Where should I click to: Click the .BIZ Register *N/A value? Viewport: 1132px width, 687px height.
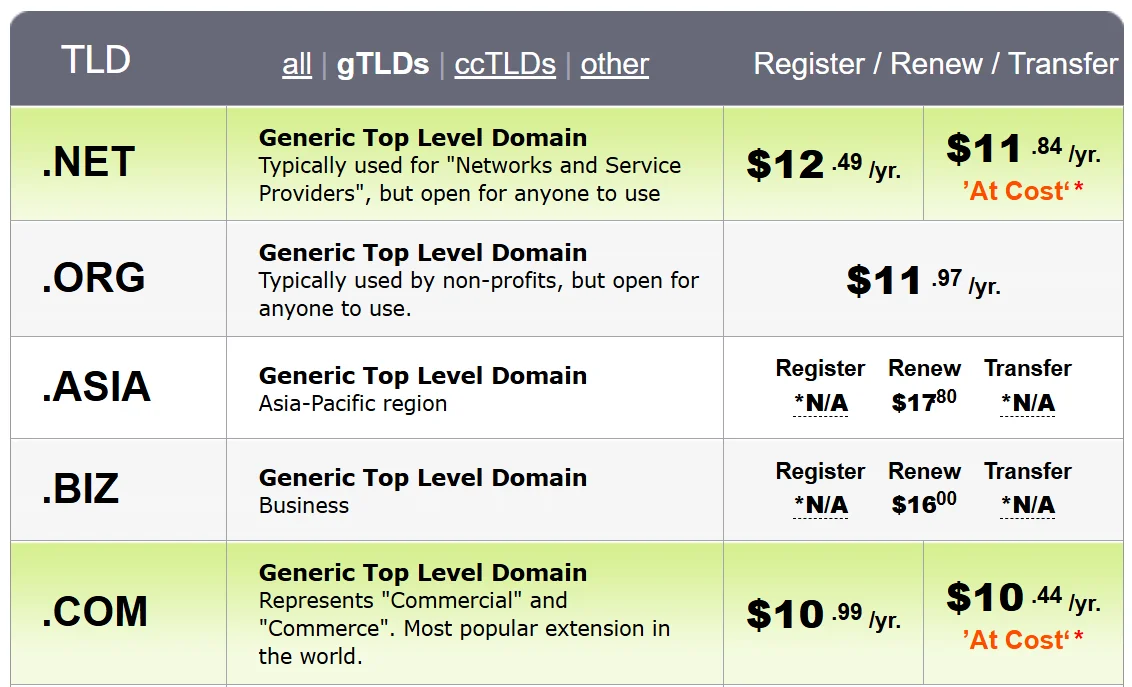pyautogui.click(x=820, y=506)
